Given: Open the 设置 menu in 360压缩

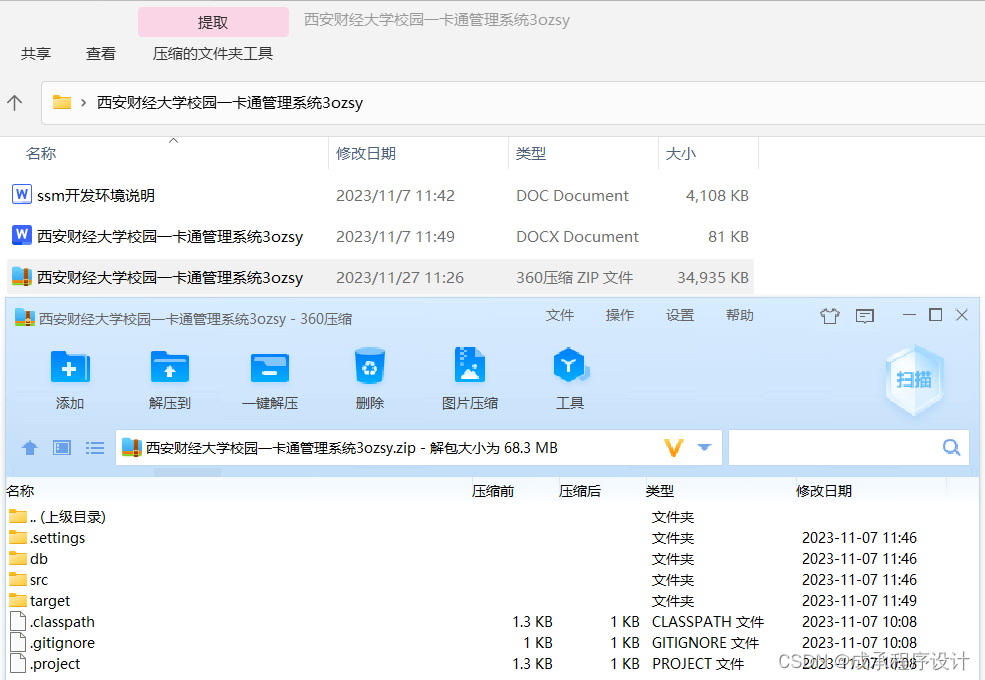Looking at the screenshot, I should (x=679, y=314).
